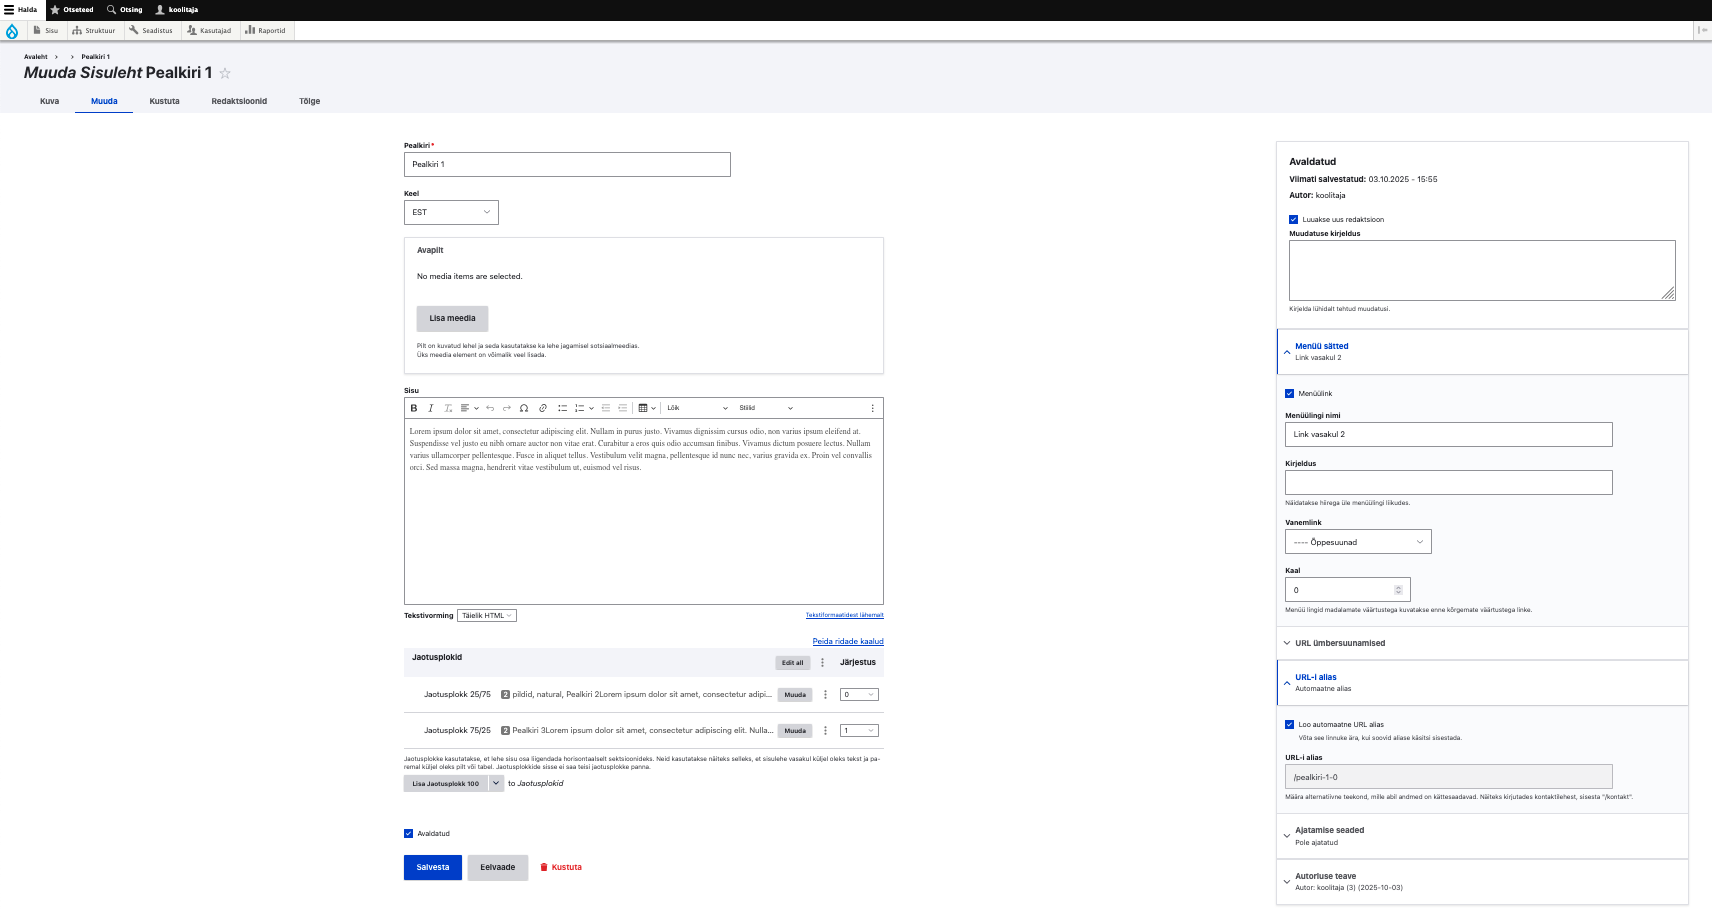Viewport: 1712px width, 923px height.
Task: Switch to the Redaktsioonid tab
Action: 239,101
